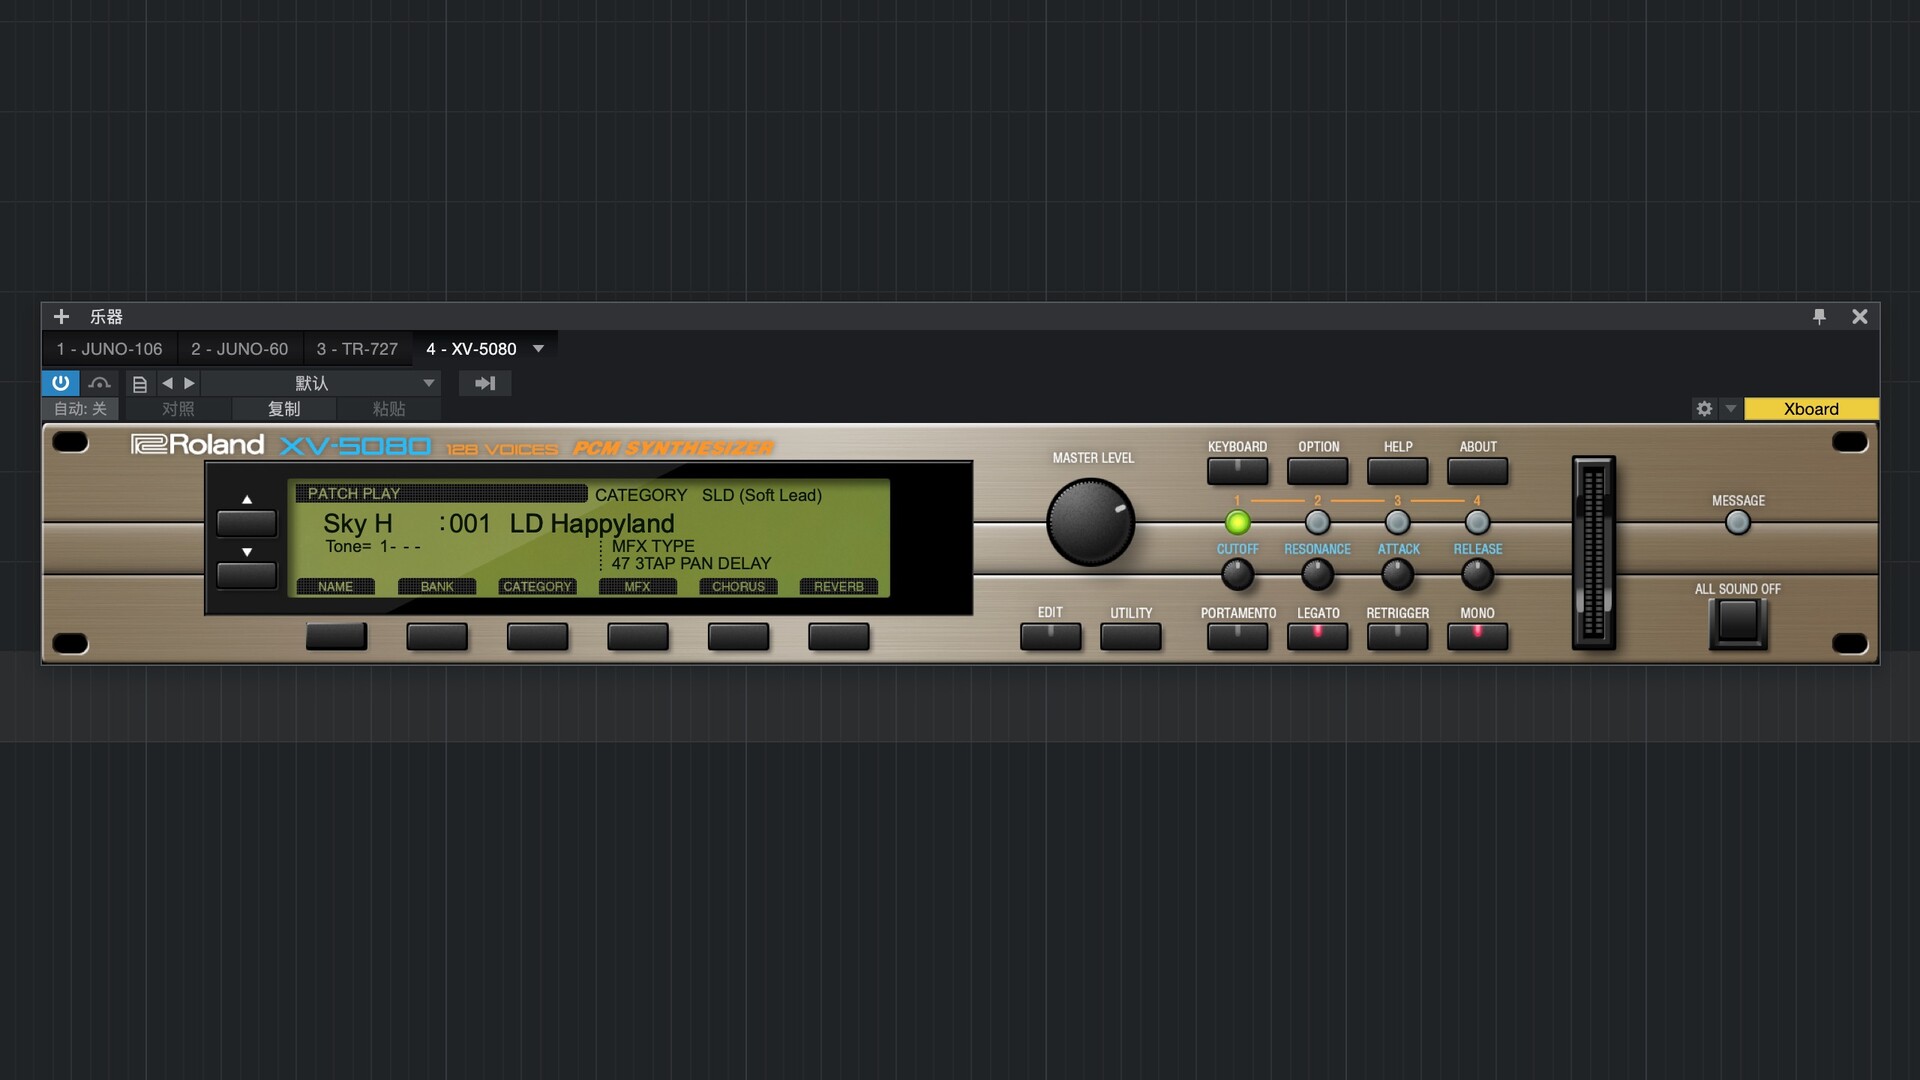Click the ATTACK knob

coord(1398,574)
